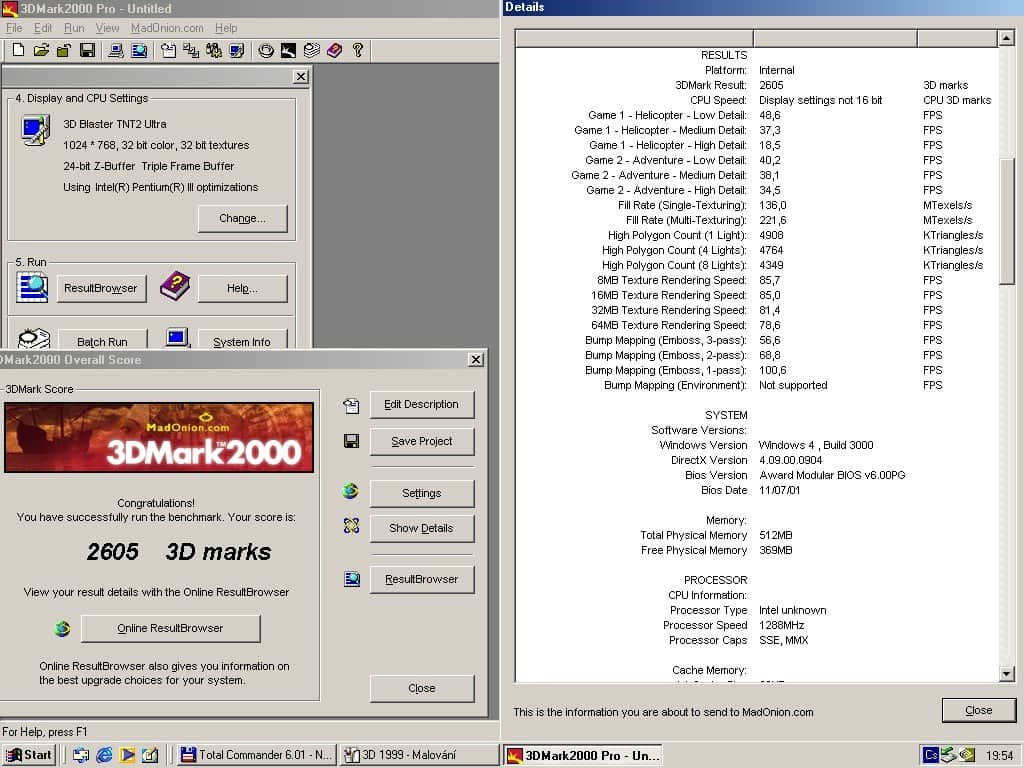
Task: Click the Online ResultBrowser button
Action: point(170,628)
